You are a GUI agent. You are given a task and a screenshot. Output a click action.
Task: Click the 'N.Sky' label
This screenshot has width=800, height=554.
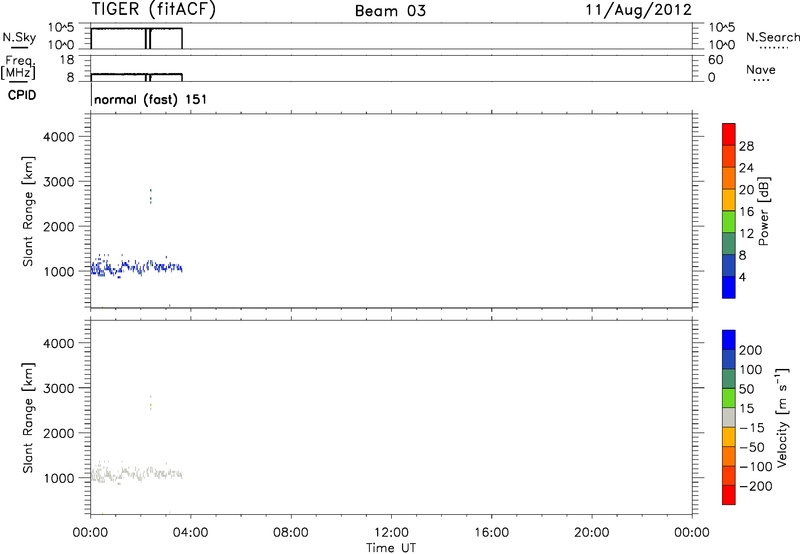[19, 38]
